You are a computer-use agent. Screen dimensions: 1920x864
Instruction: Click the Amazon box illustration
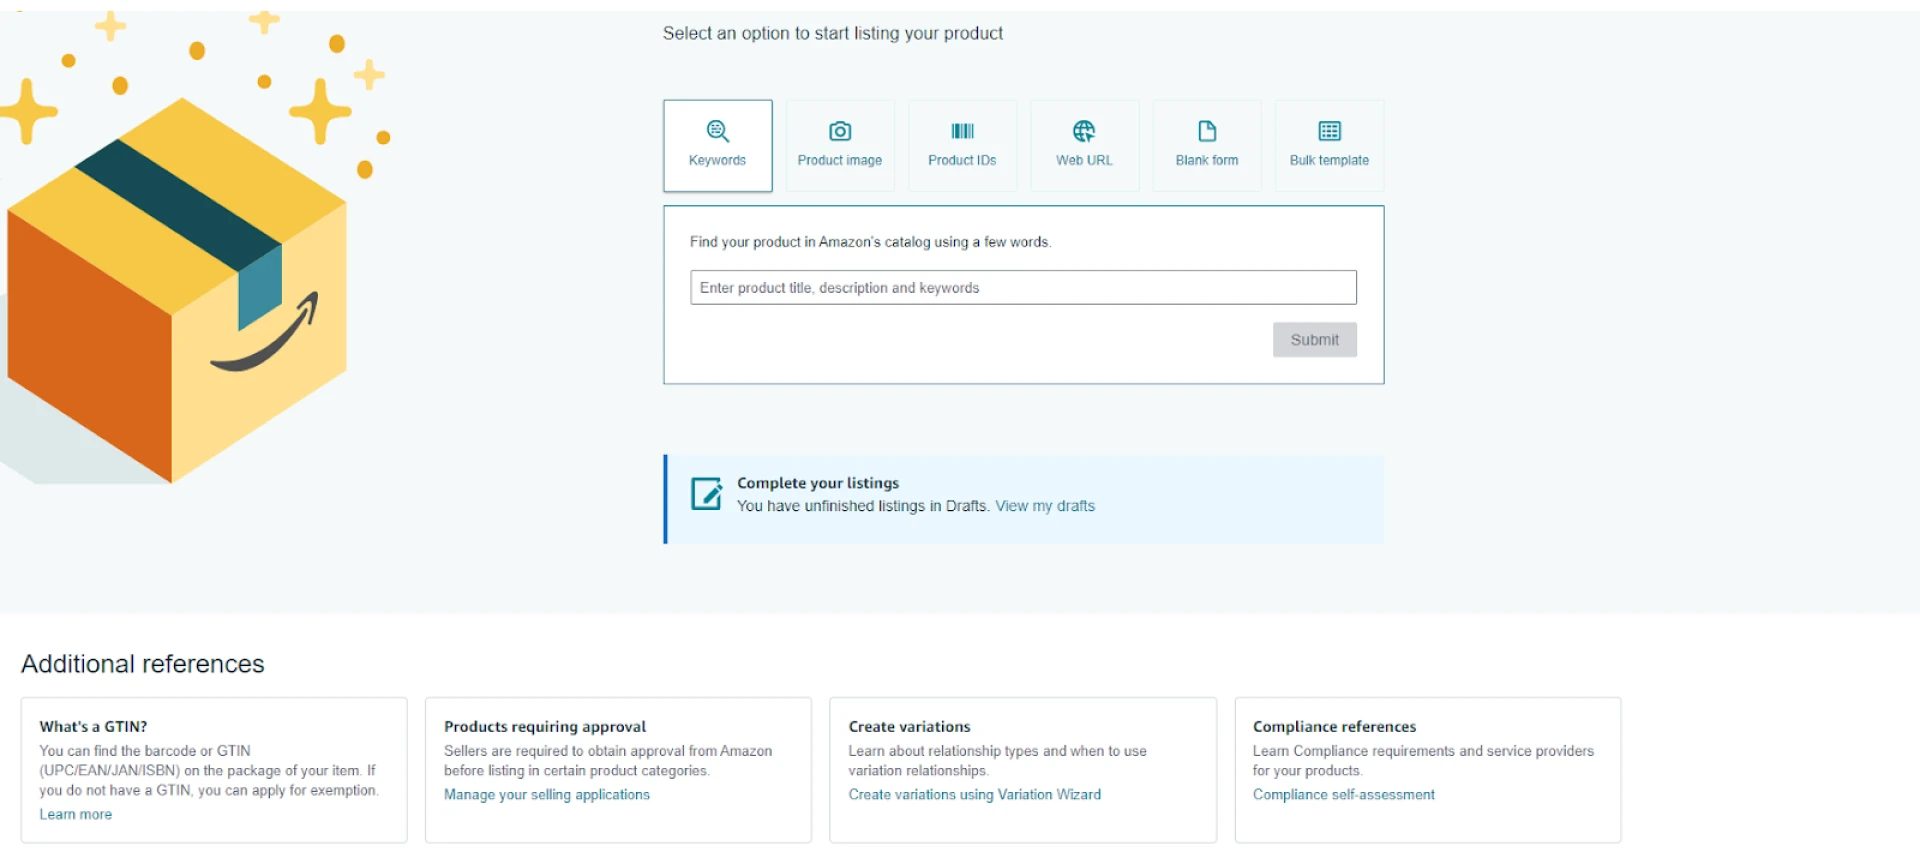177,290
